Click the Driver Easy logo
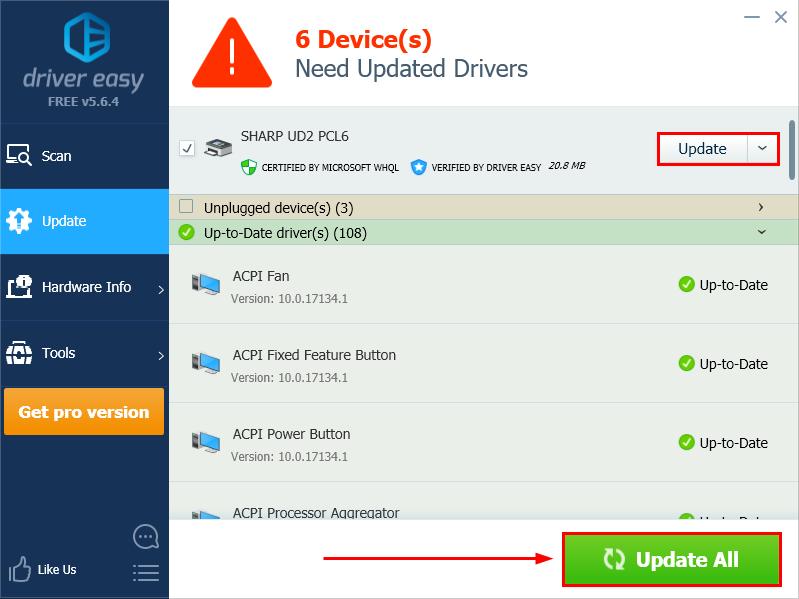The height and width of the screenshot is (599, 799). (x=84, y=40)
